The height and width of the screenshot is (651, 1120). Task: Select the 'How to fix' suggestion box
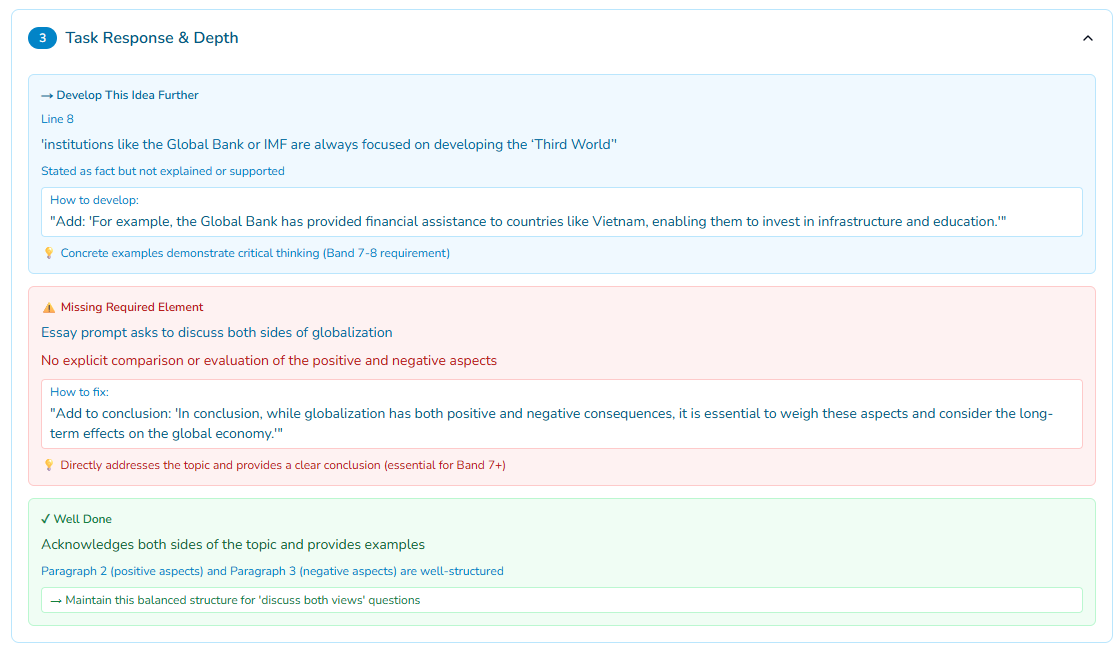click(561, 414)
